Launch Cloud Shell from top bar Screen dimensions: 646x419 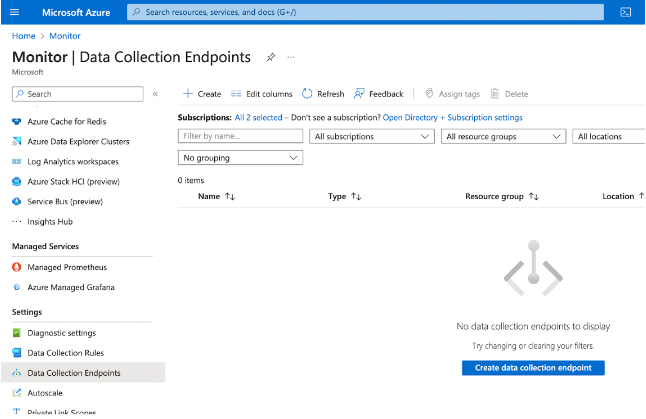point(625,12)
